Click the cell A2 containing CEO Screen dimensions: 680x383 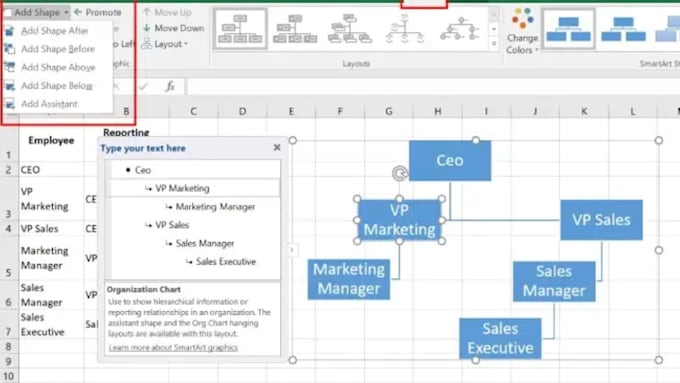(51, 170)
